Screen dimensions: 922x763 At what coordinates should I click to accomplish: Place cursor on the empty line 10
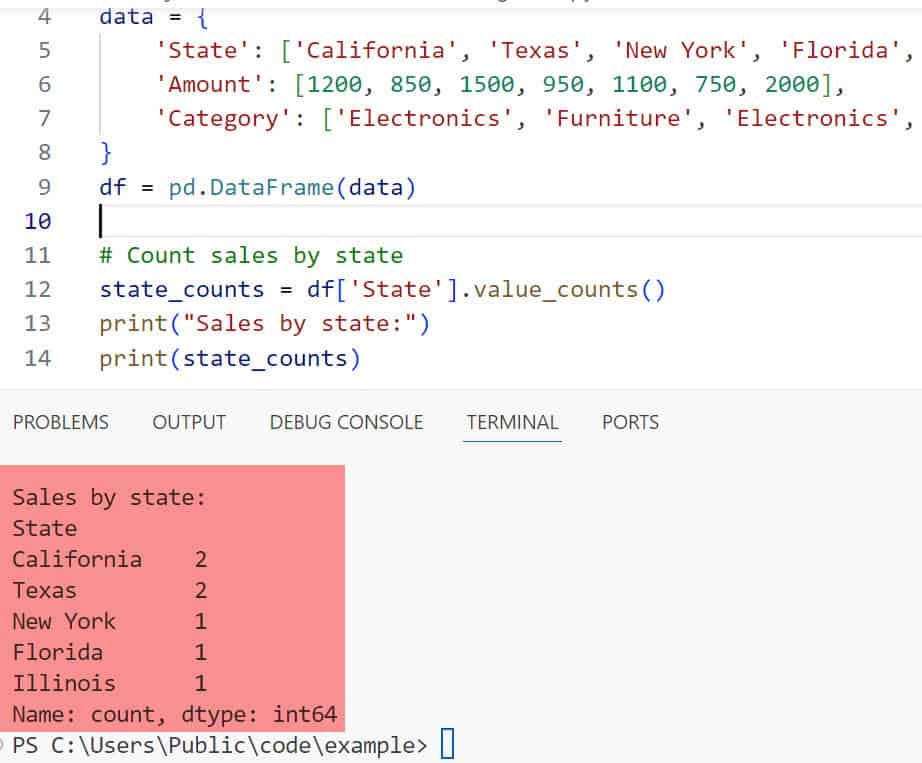point(300,221)
